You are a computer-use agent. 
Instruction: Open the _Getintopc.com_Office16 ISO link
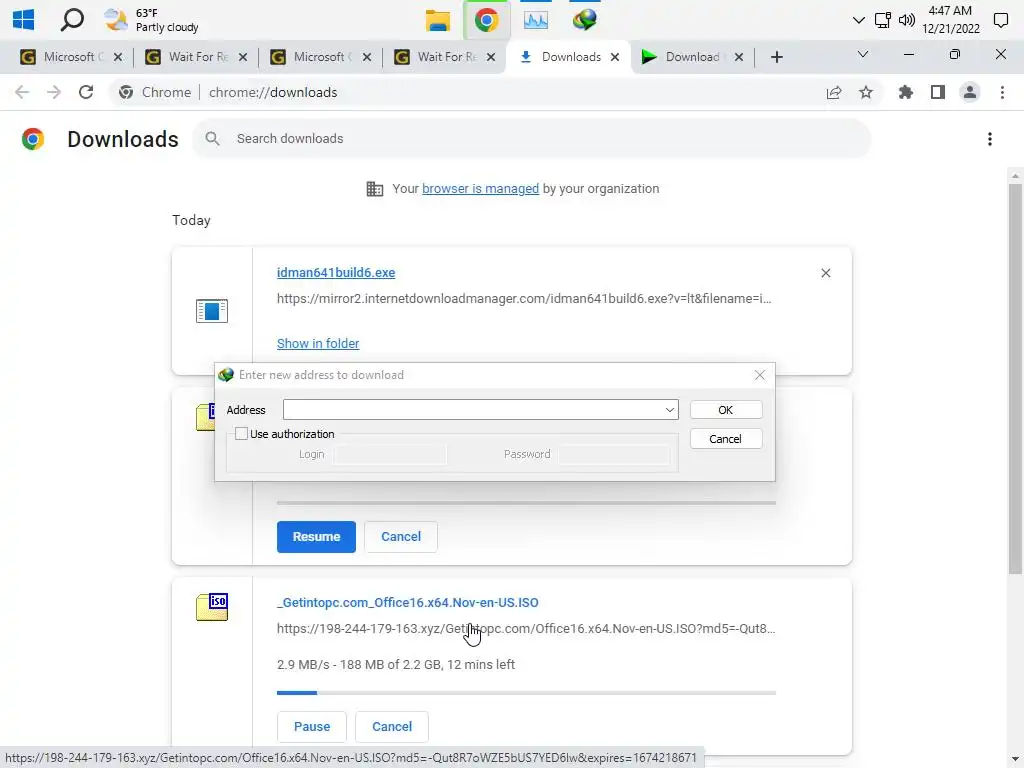pyautogui.click(x=408, y=602)
